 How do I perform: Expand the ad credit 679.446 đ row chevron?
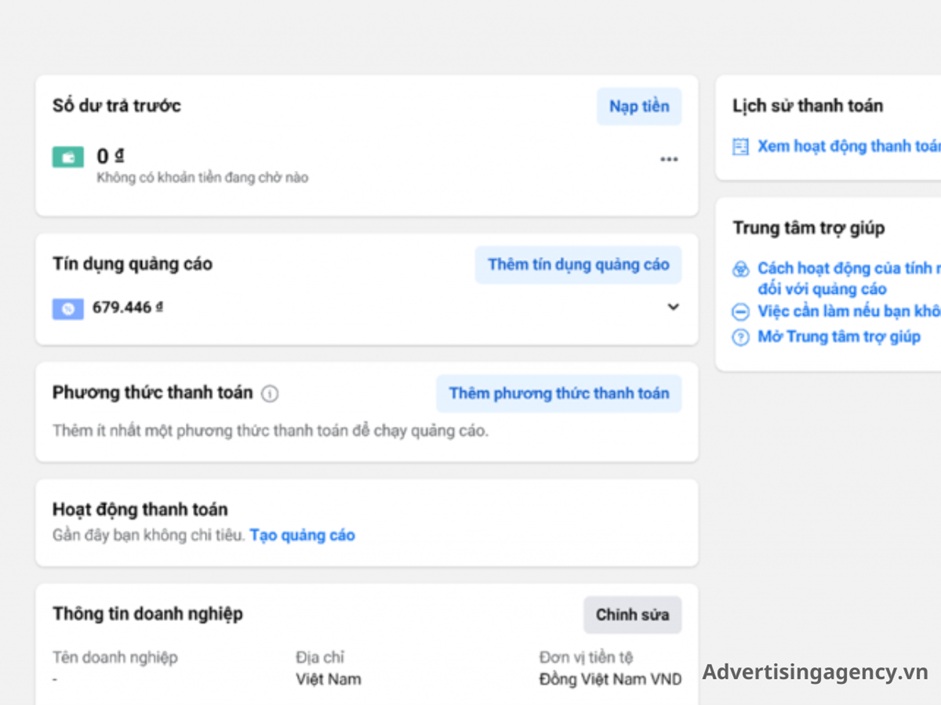(673, 307)
